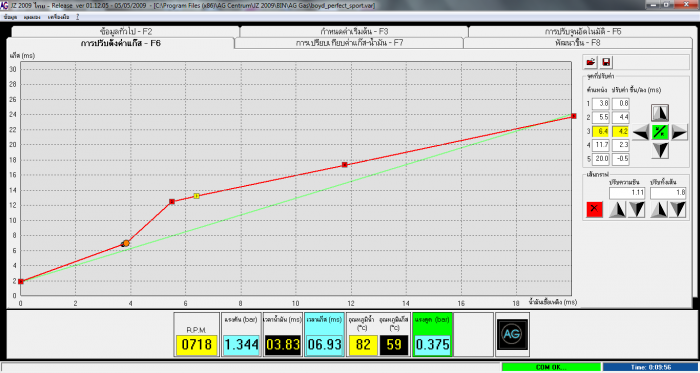The height and width of the screenshot is (373, 700).
Task: Click the red X reset button
Action: [594, 209]
